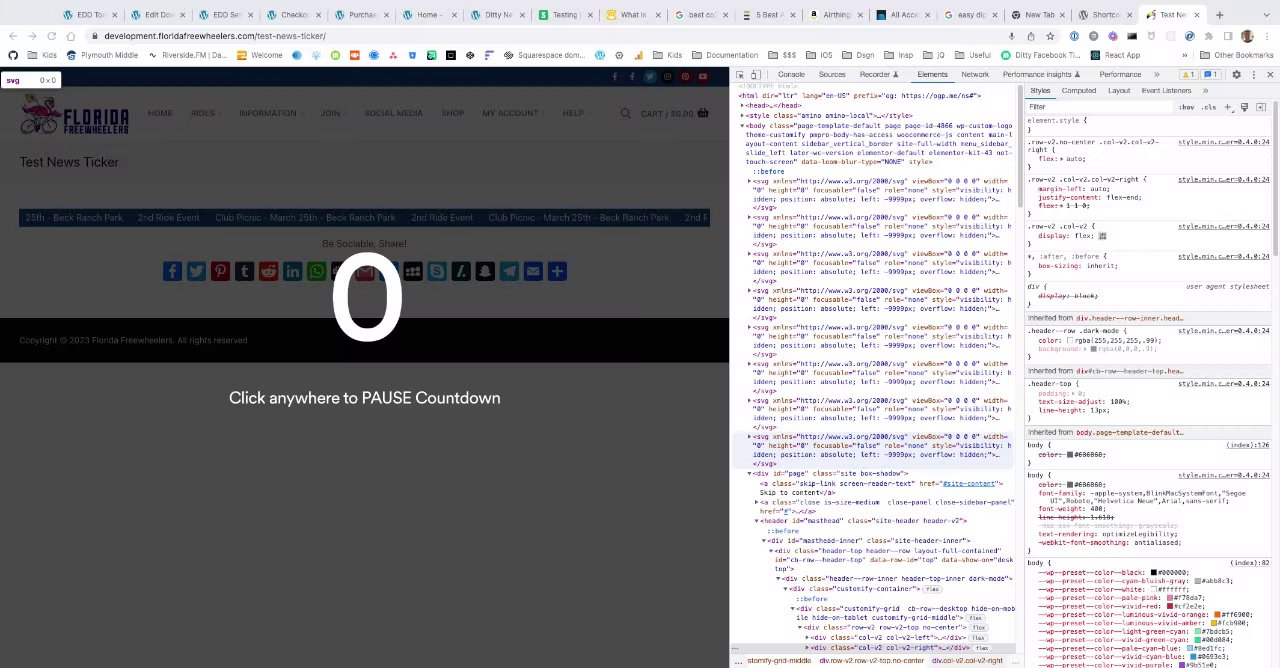The image size is (1280, 668).
Task: Collapse the div id page node
Action: pyautogui.click(x=750, y=474)
